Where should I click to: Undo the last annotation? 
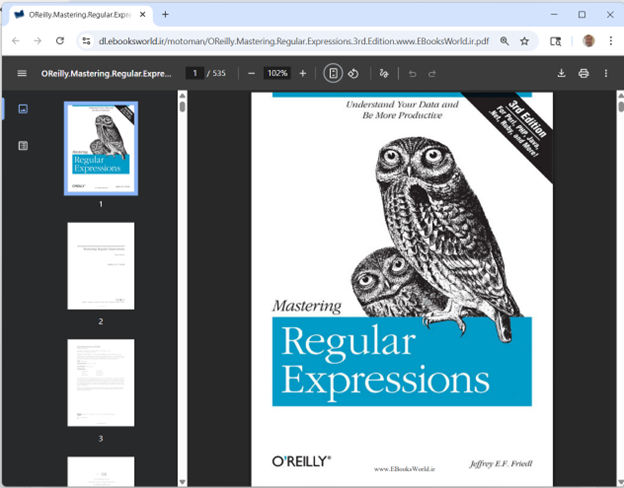(x=412, y=74)
